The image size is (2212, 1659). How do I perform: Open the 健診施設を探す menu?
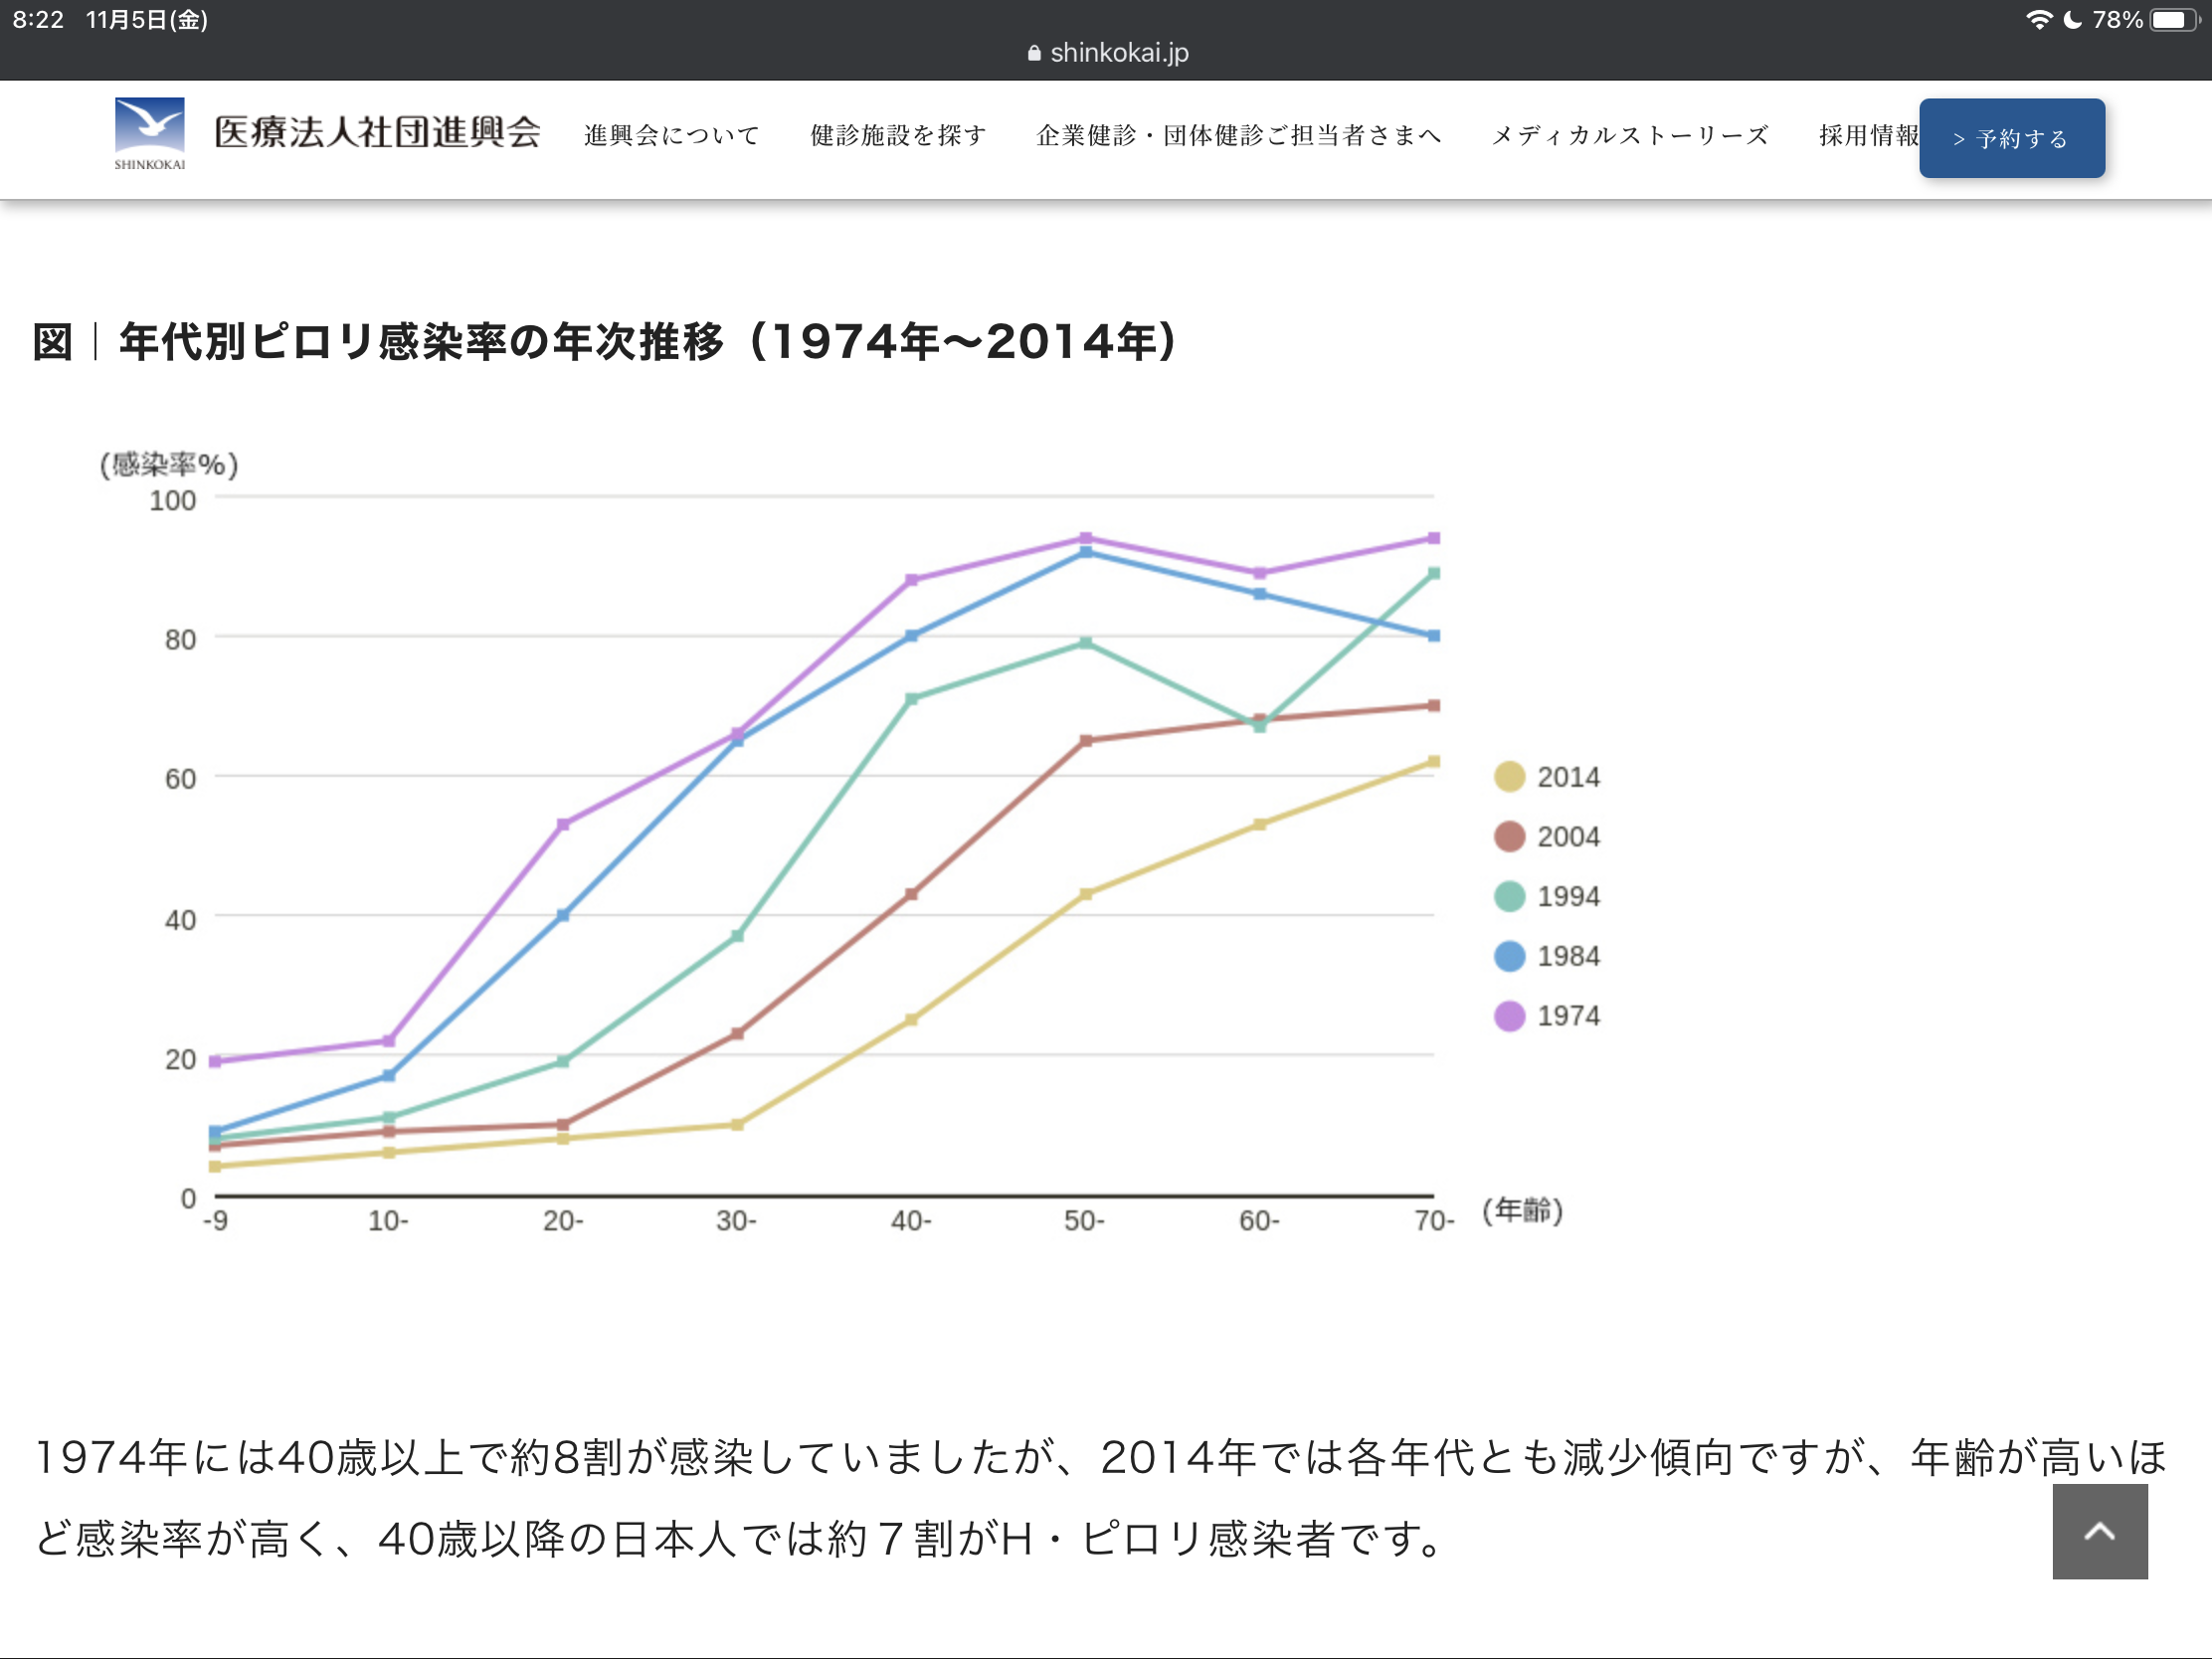(897, 135)
